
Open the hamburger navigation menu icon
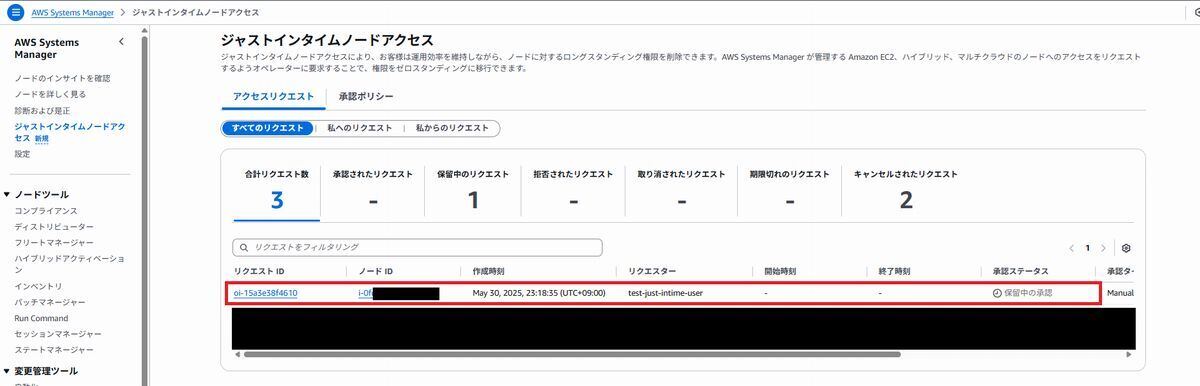15,12
